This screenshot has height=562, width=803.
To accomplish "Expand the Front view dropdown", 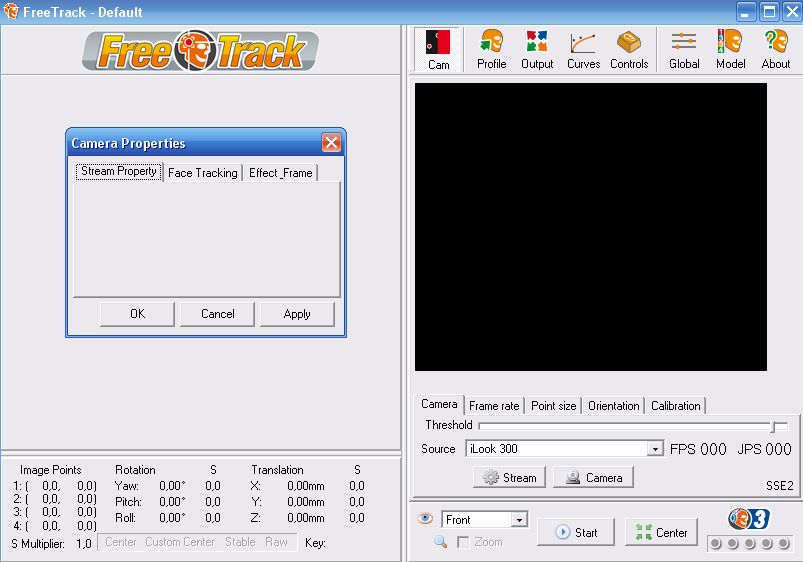I will coord(519,519).
